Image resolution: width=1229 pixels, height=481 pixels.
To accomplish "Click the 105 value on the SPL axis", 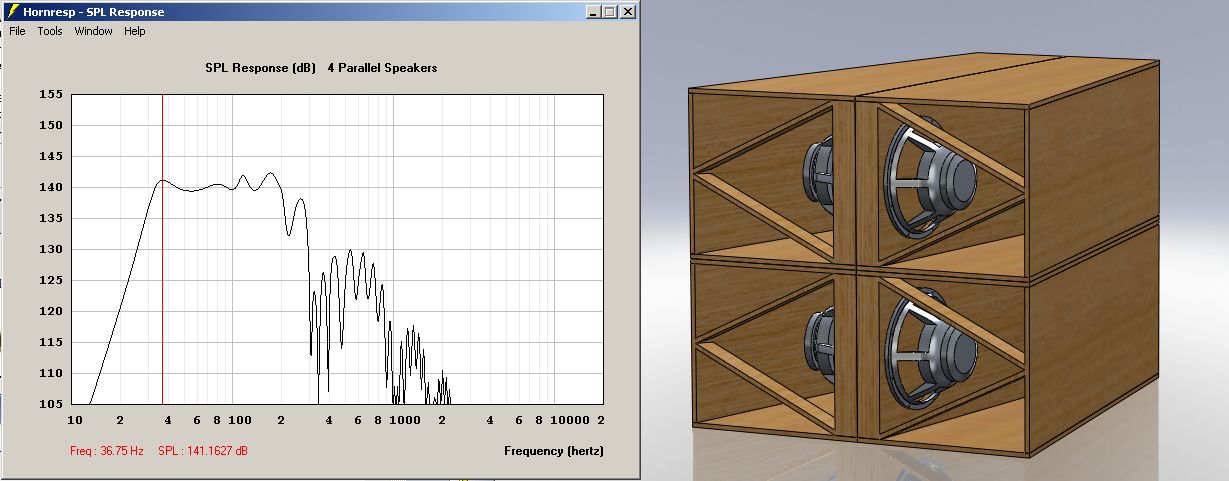I will coord(52,404).
